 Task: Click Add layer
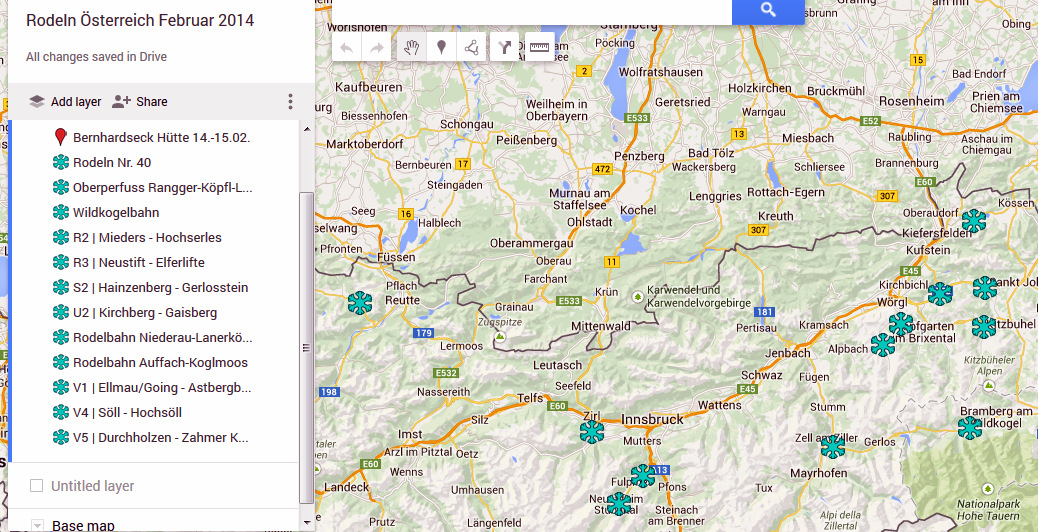pos(65,101)
